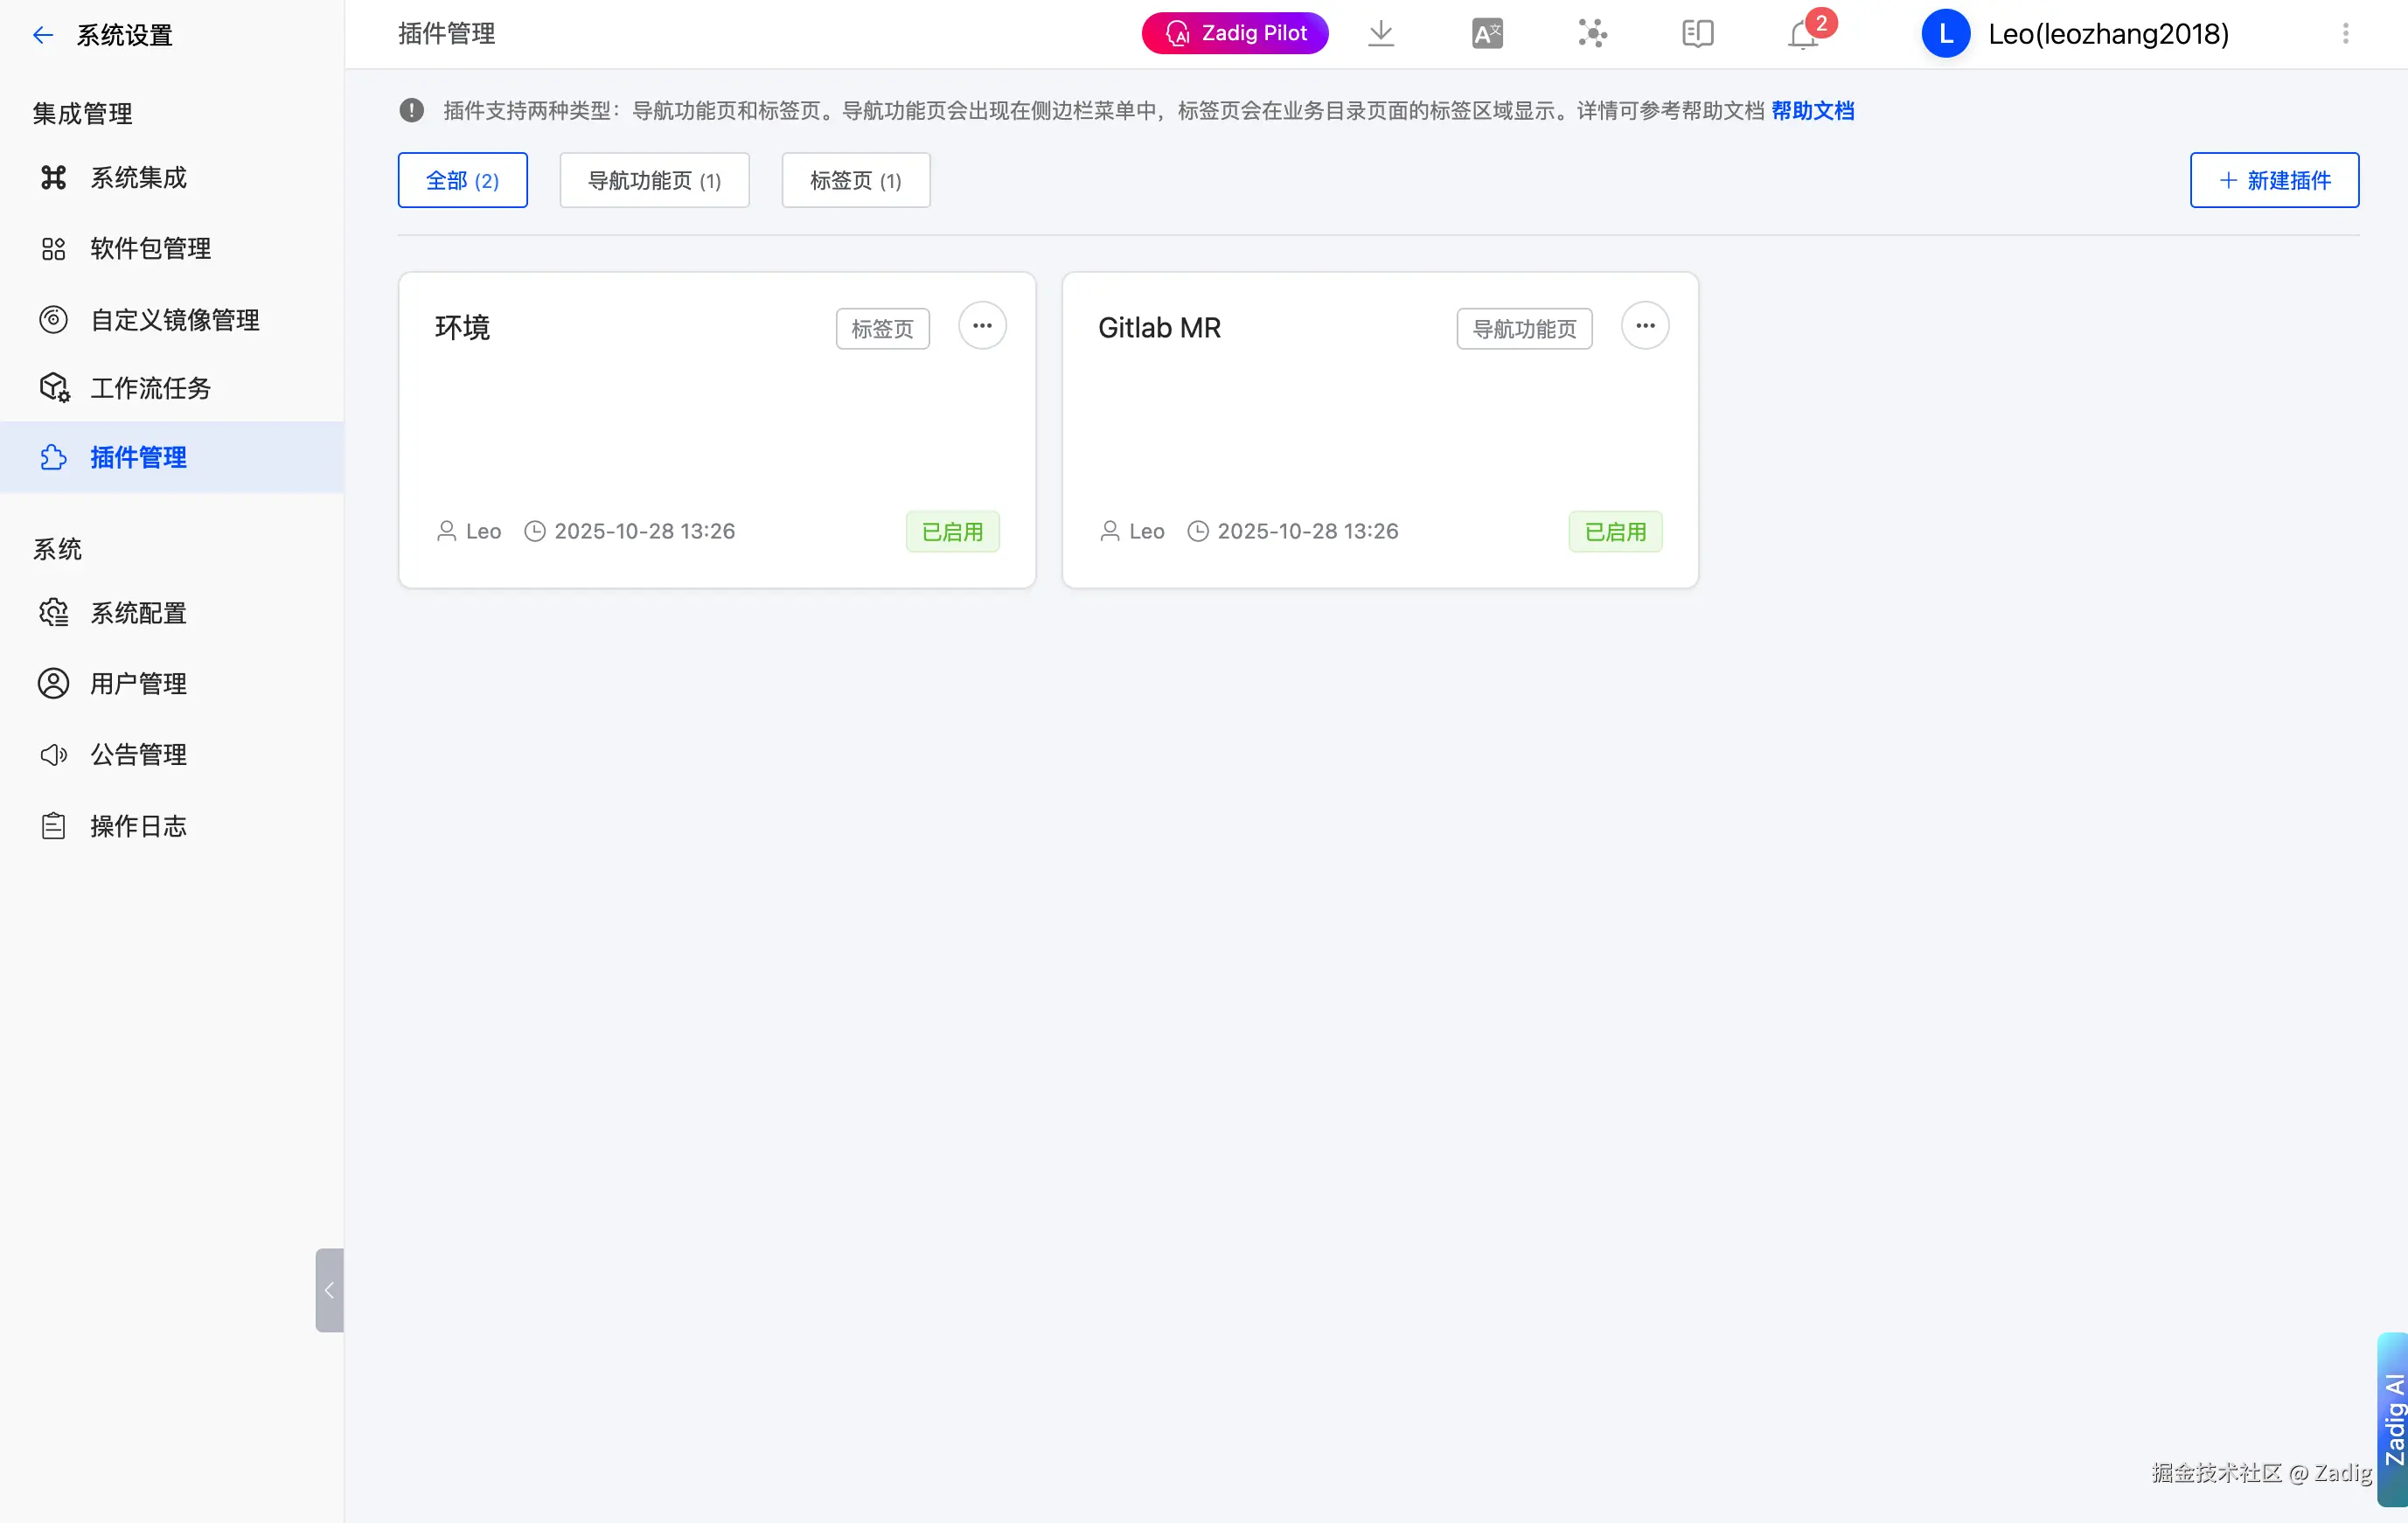The image size is (2408, 1523).
Task: Open the vertical dots menu top right
Action: (2345, 34)
